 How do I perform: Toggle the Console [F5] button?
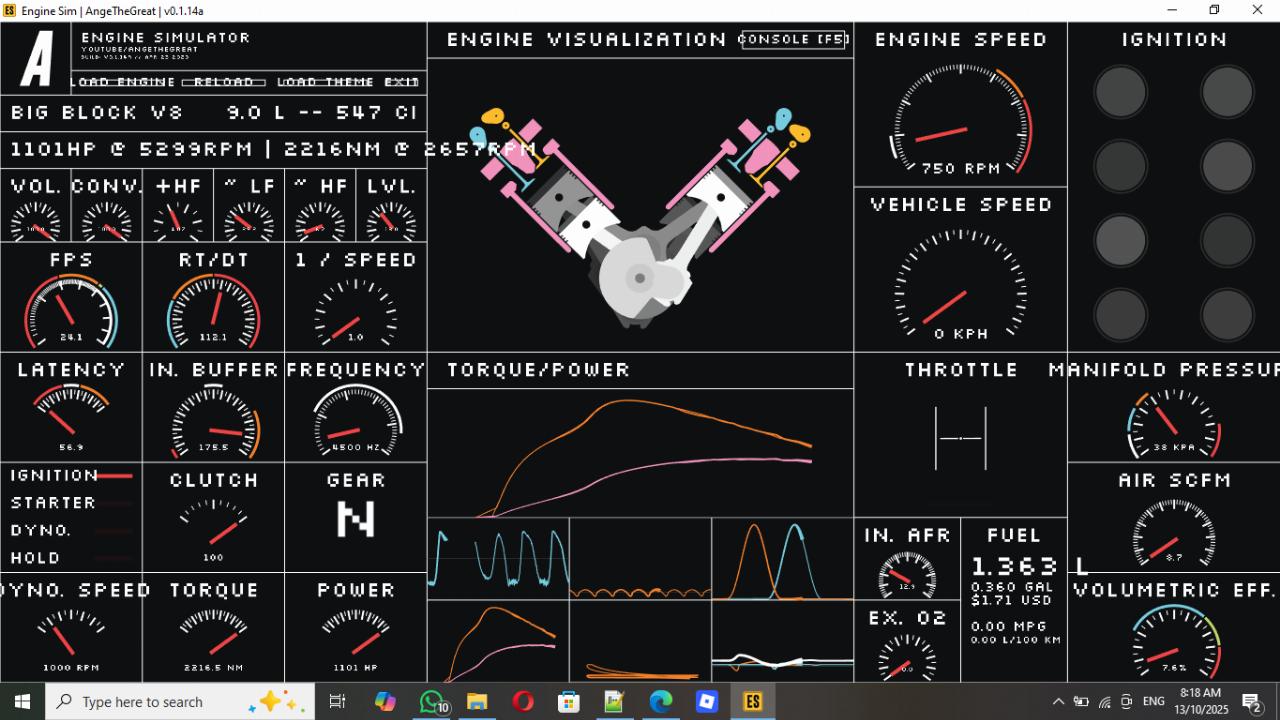pos(794,40)
